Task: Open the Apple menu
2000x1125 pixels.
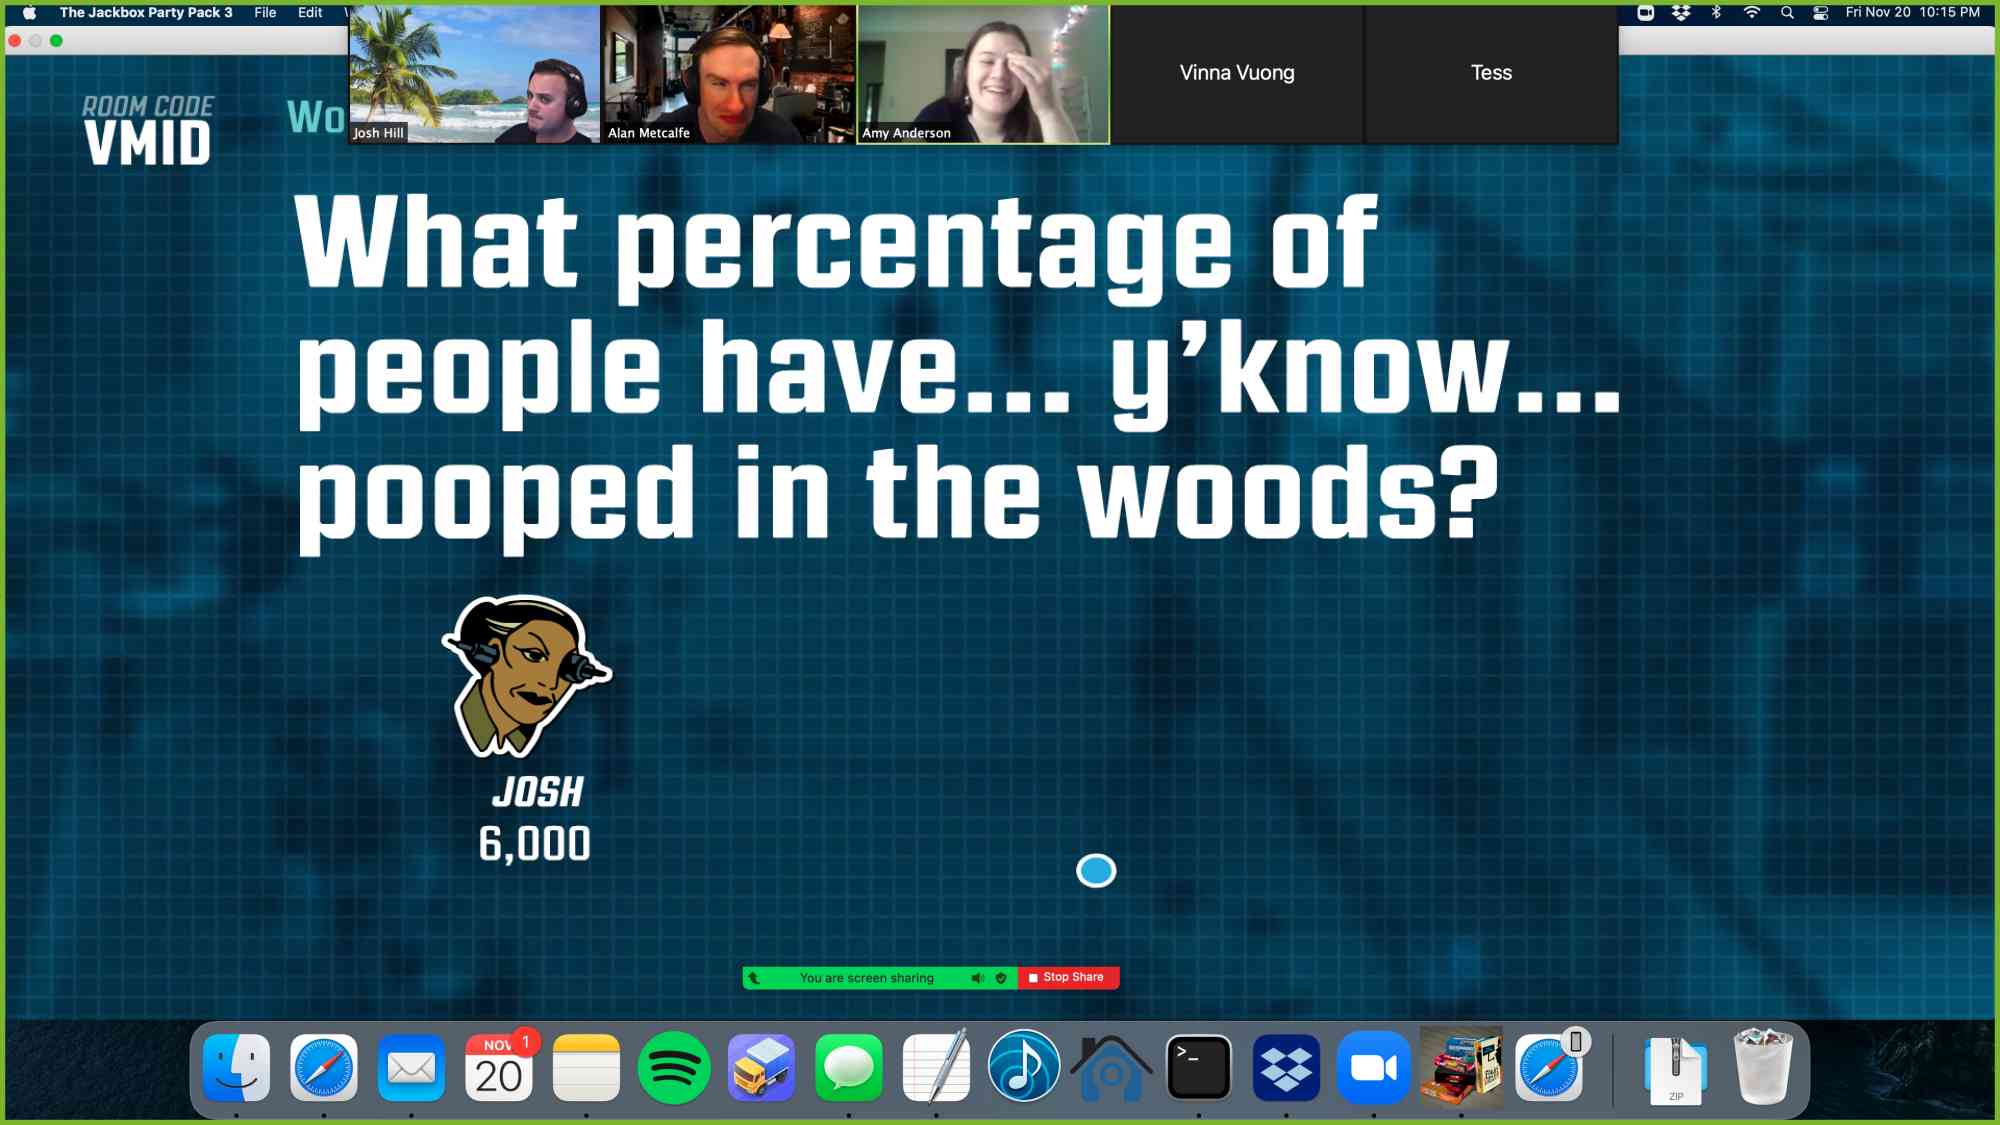Action: click(29, 12)
